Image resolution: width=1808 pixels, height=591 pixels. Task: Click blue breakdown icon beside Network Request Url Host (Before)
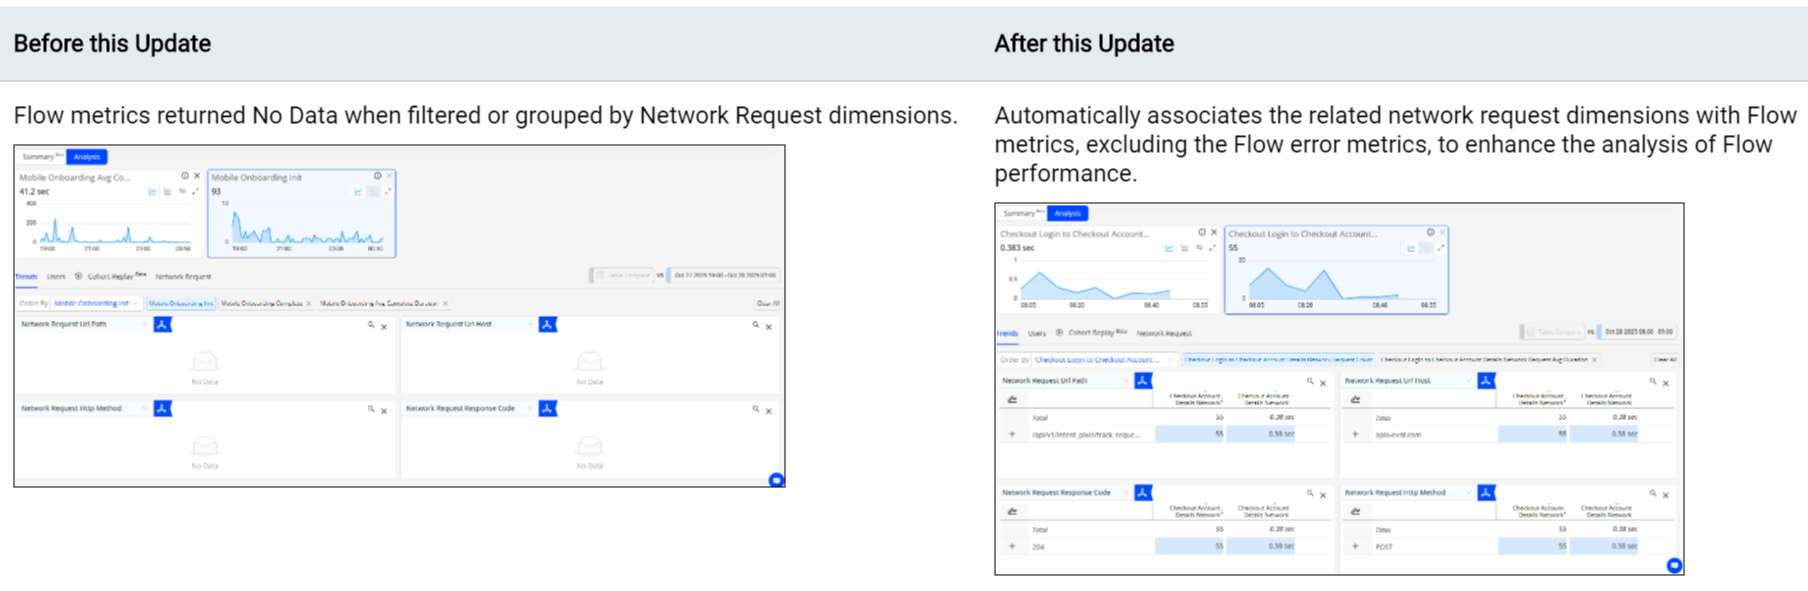547,325
